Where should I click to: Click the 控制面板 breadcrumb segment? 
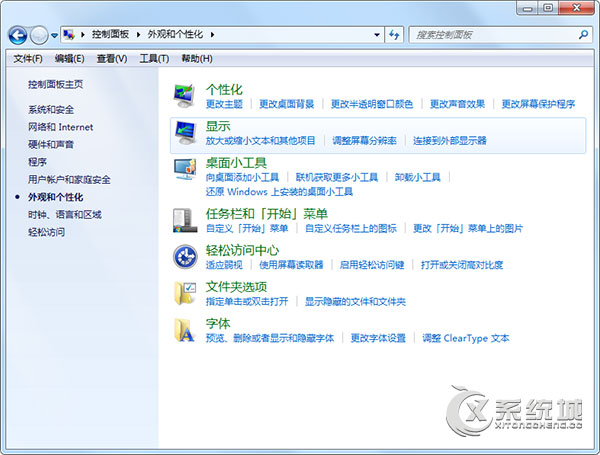click(x=110, y=34)
